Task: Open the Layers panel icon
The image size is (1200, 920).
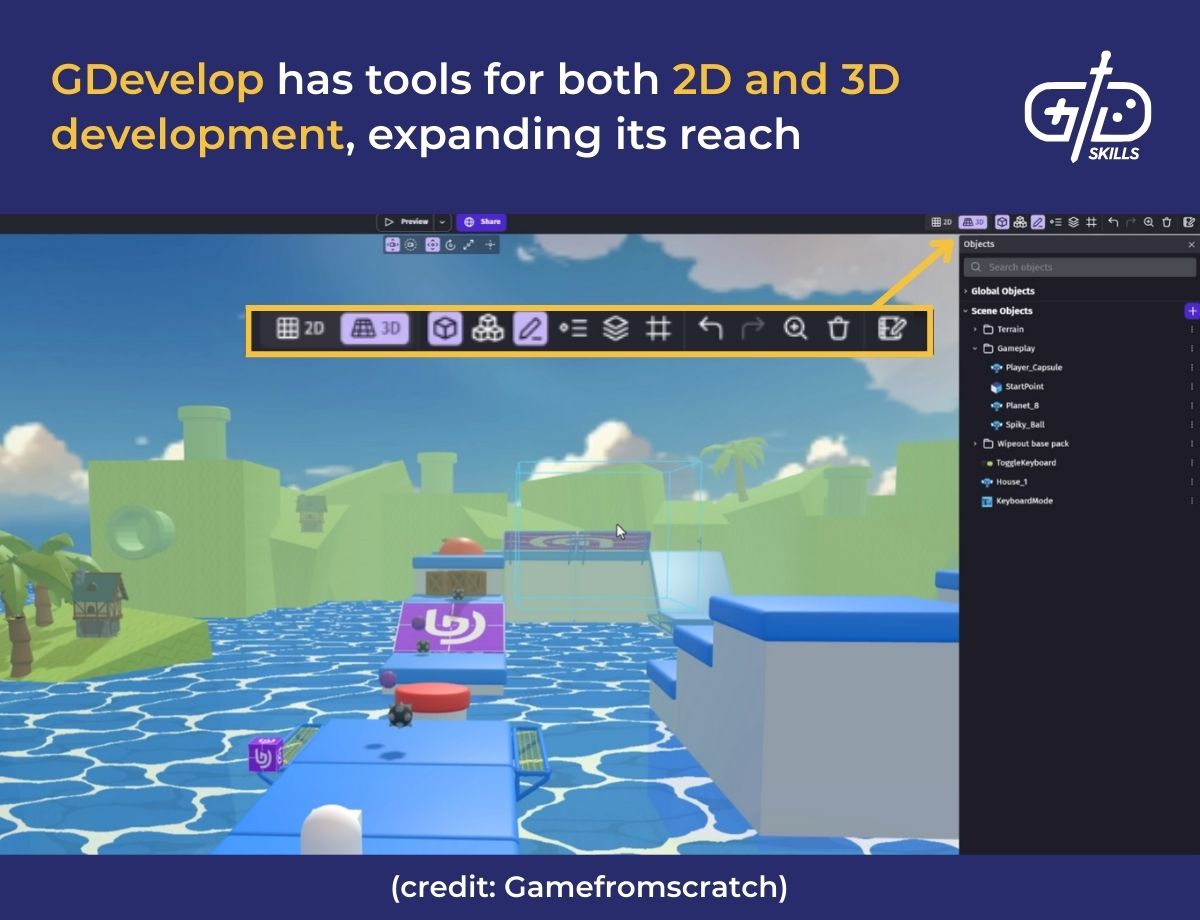Action: coord(615,329)
